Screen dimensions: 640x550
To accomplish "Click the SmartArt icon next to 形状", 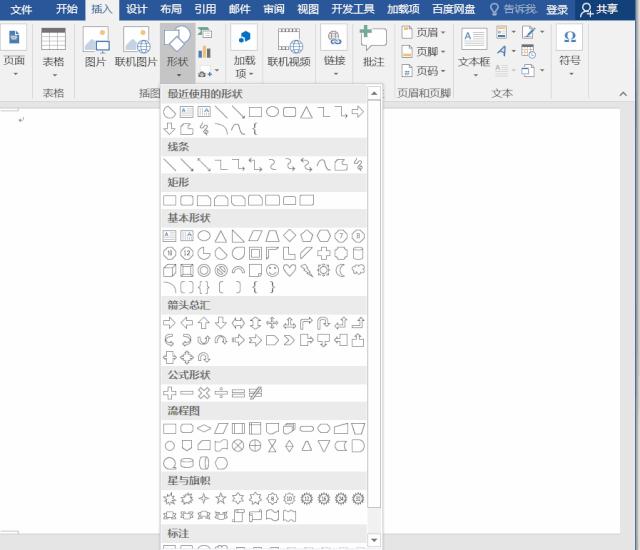I will click(205, 32).
